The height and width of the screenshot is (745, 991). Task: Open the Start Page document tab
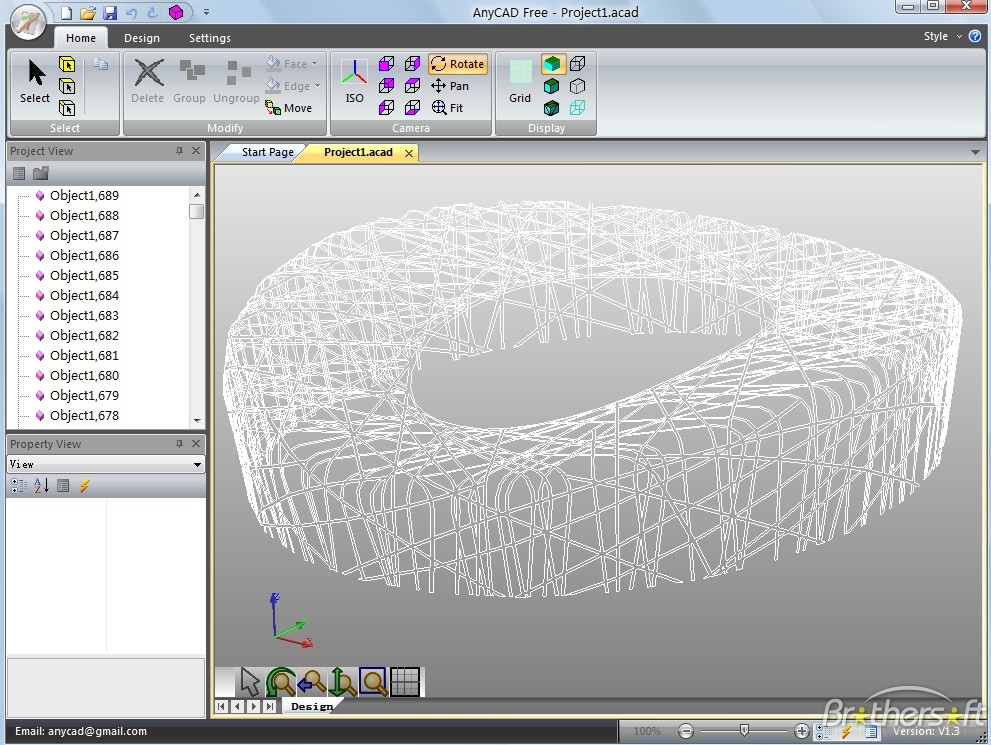(267, 152)
